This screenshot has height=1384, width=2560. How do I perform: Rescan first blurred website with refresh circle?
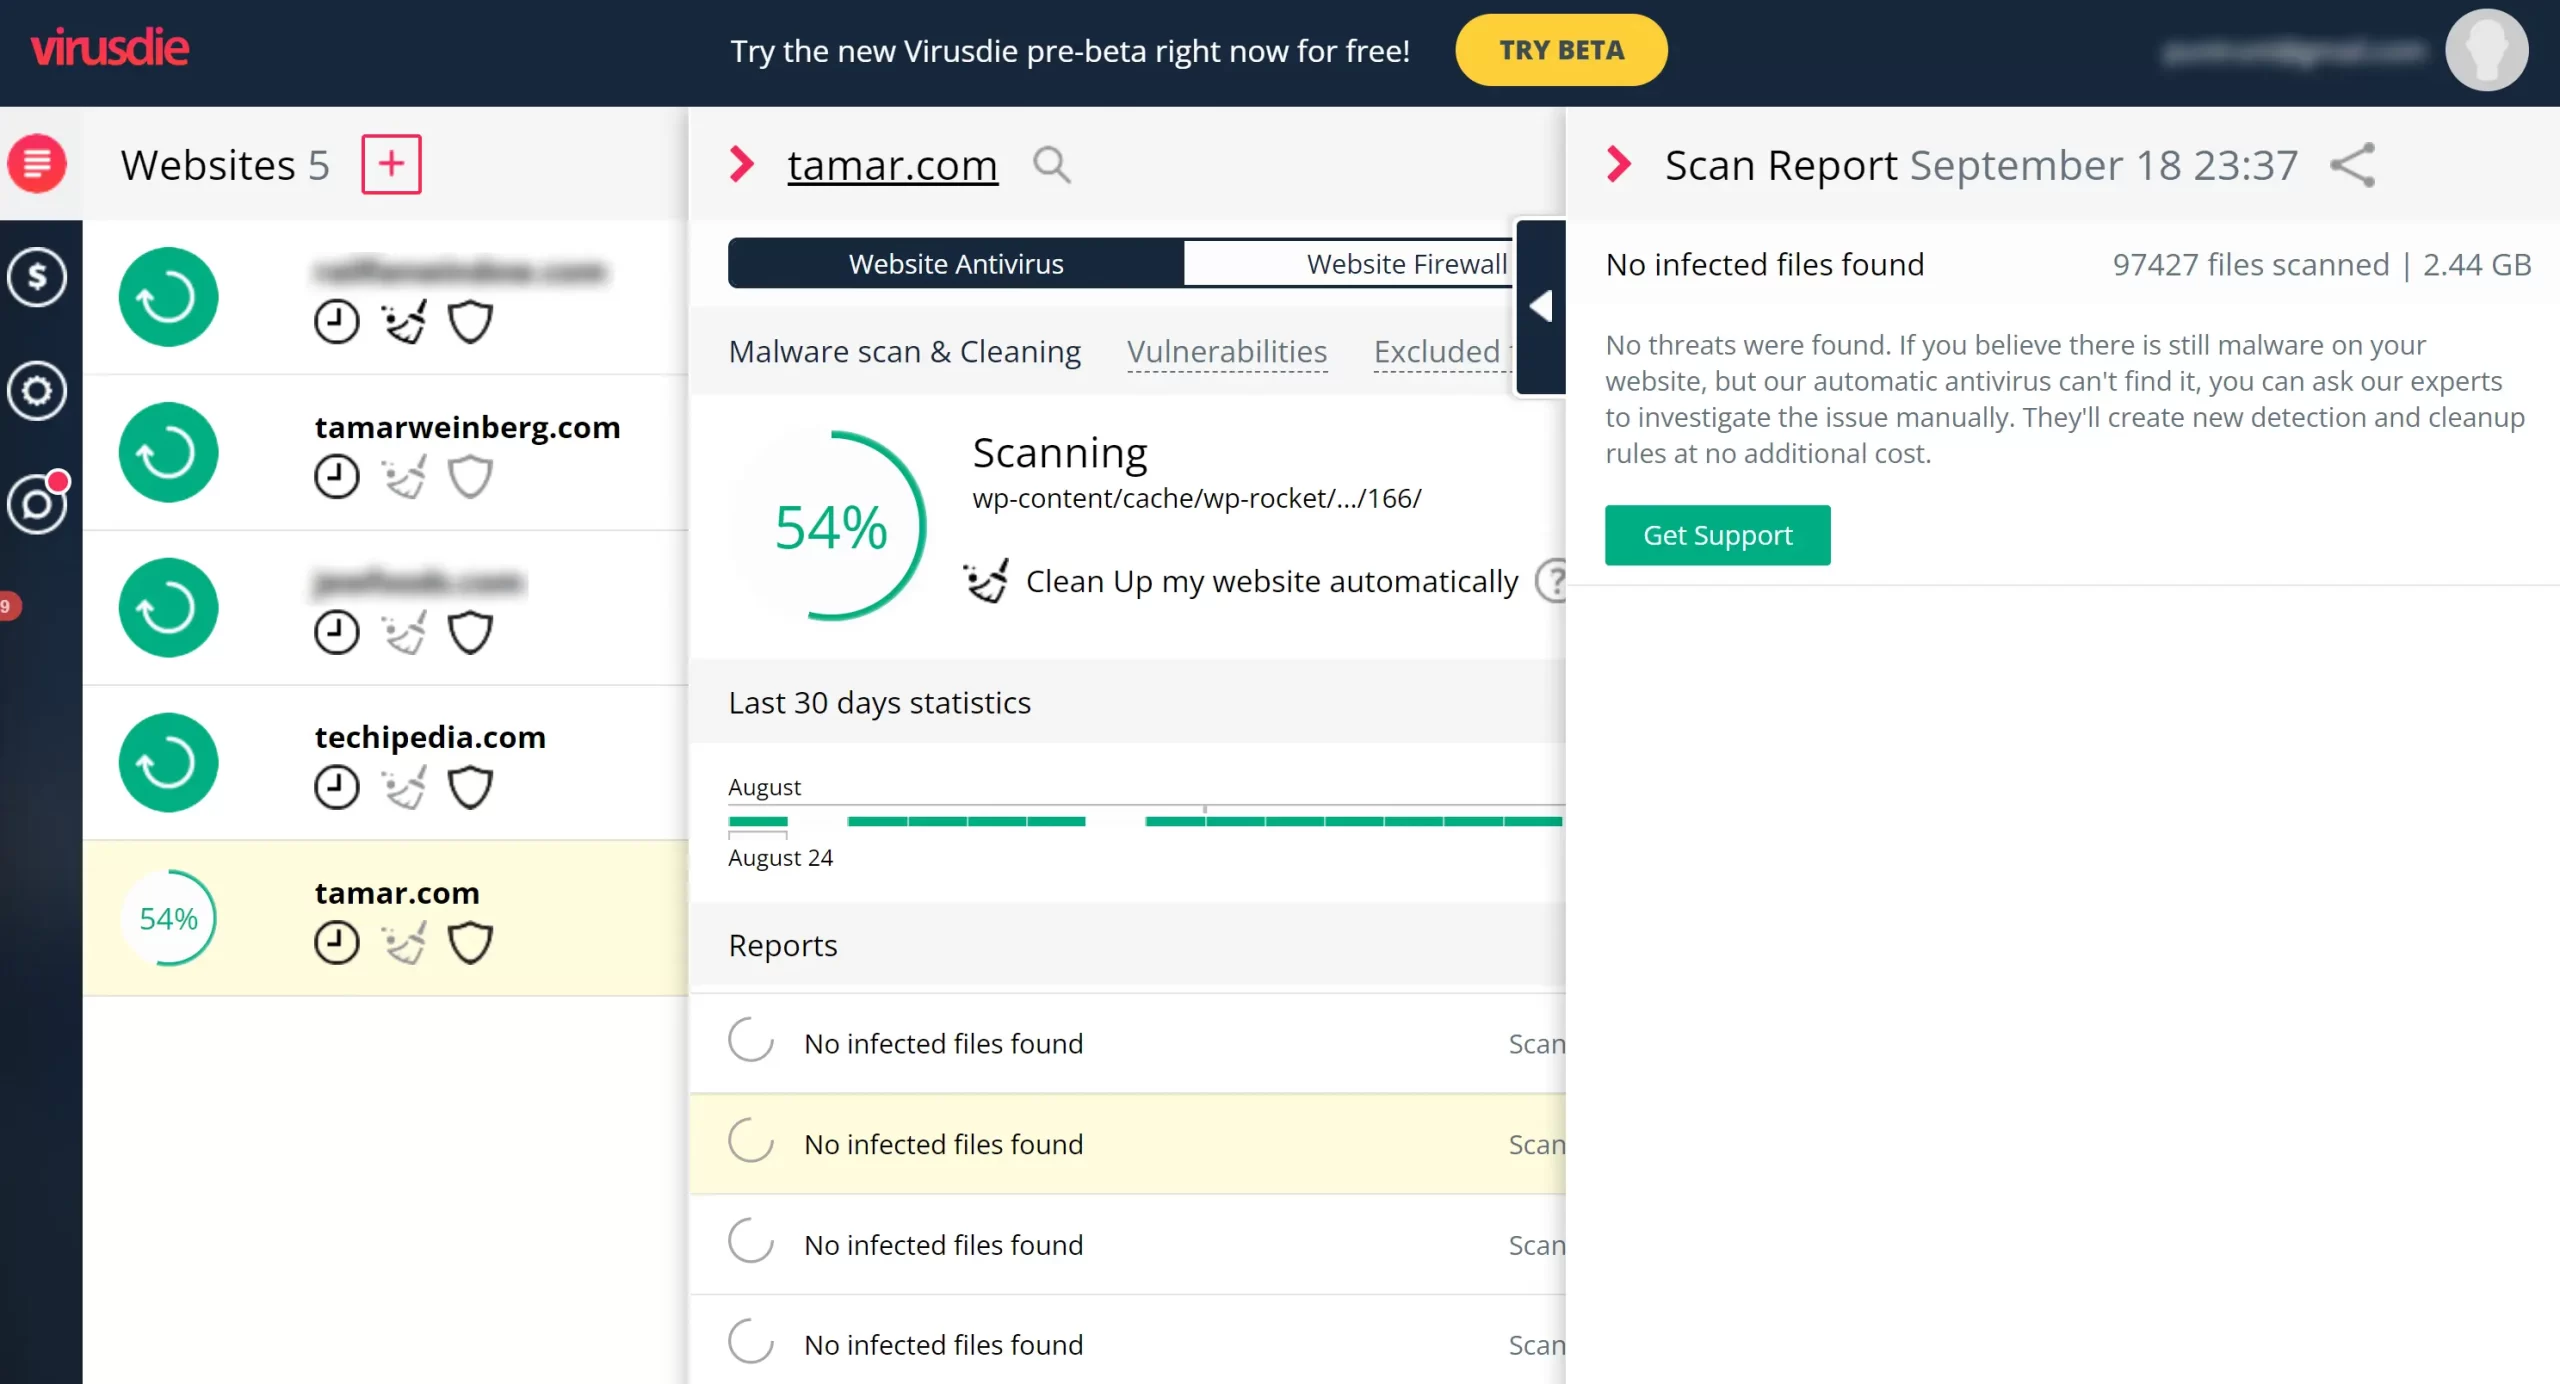click(x=168, y=297)
